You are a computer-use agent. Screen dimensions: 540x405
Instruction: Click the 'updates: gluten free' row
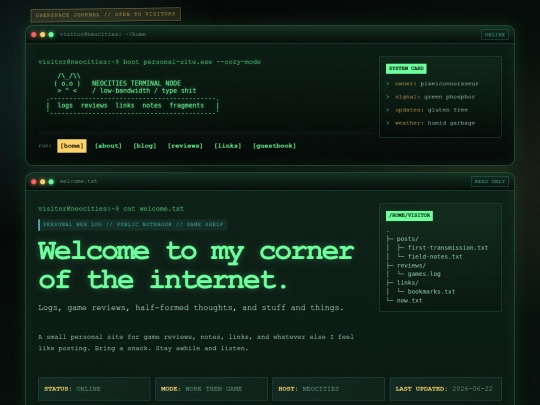point(427,110)
